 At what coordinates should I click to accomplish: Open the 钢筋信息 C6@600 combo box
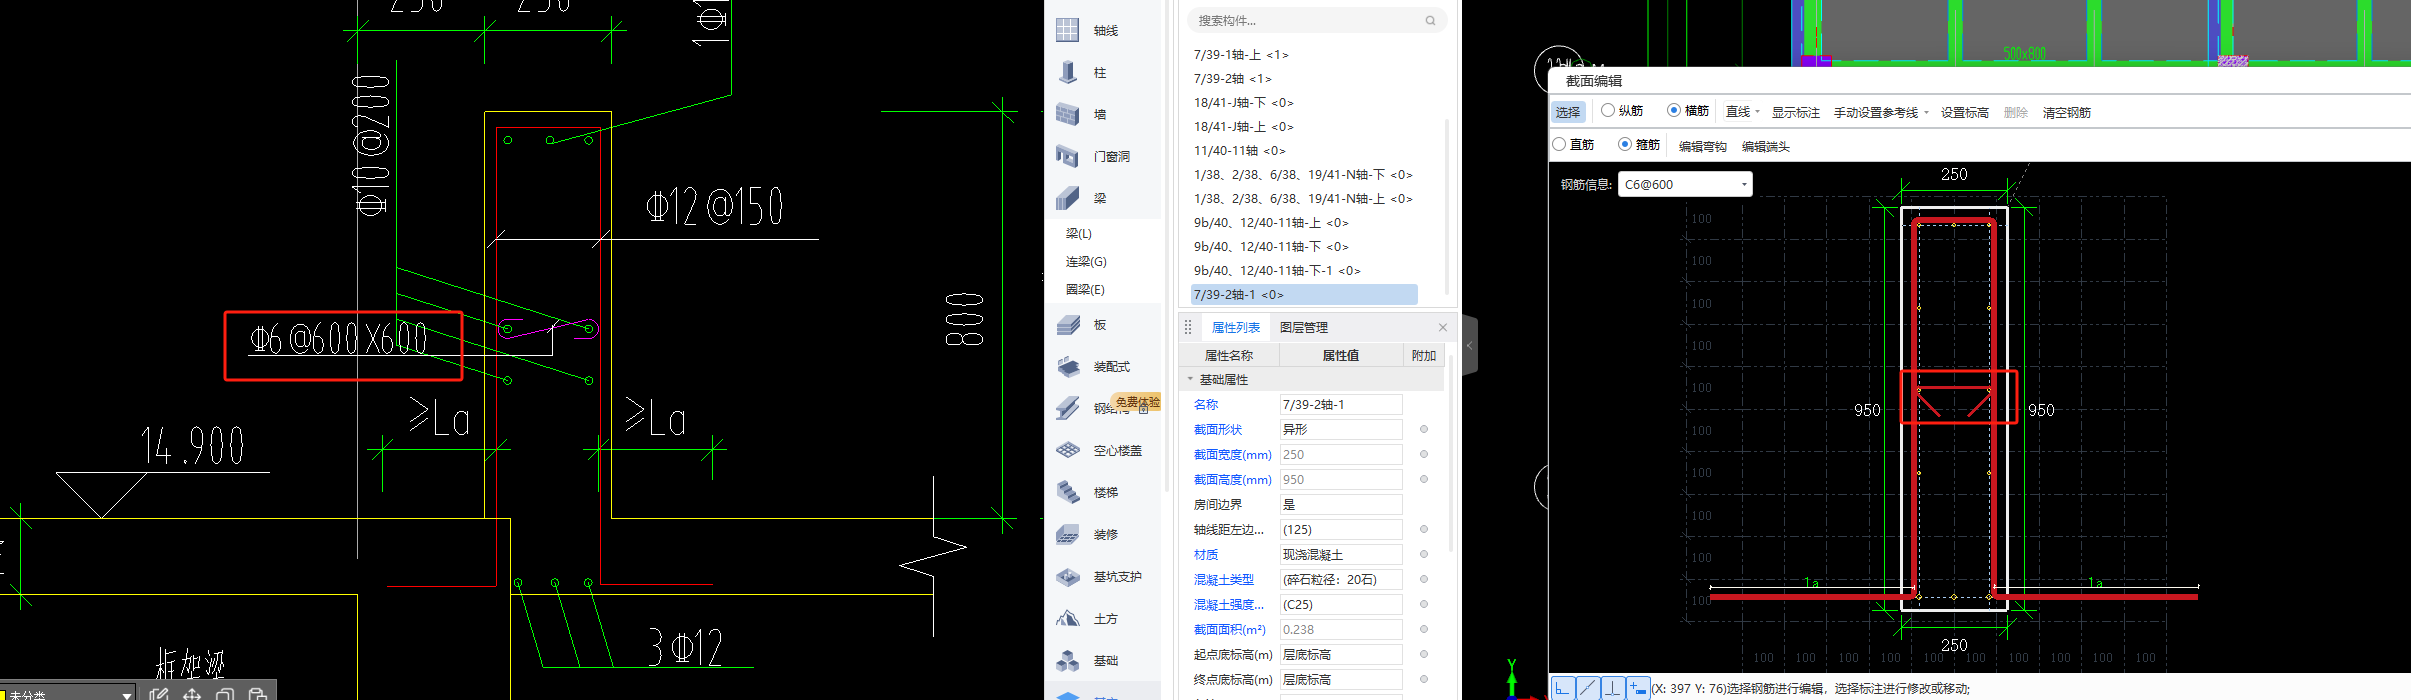coord(1685,184)
